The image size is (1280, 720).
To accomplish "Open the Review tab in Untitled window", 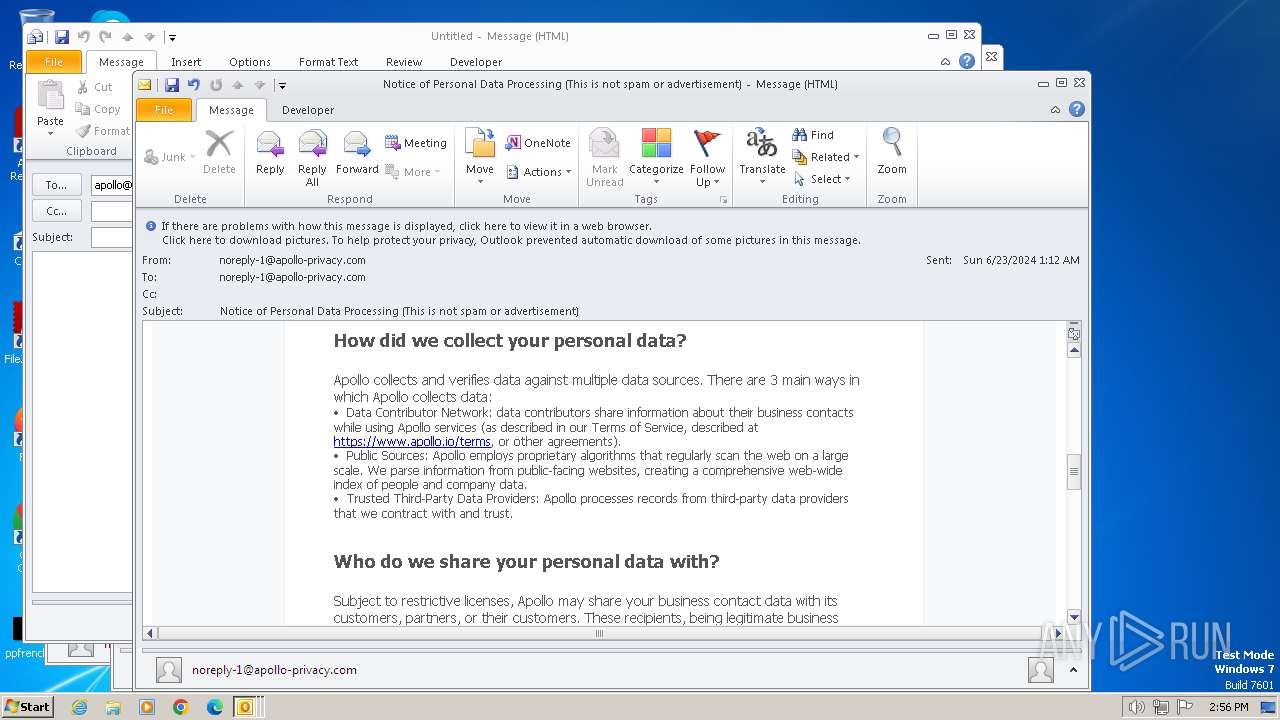I will pos(404,62).
